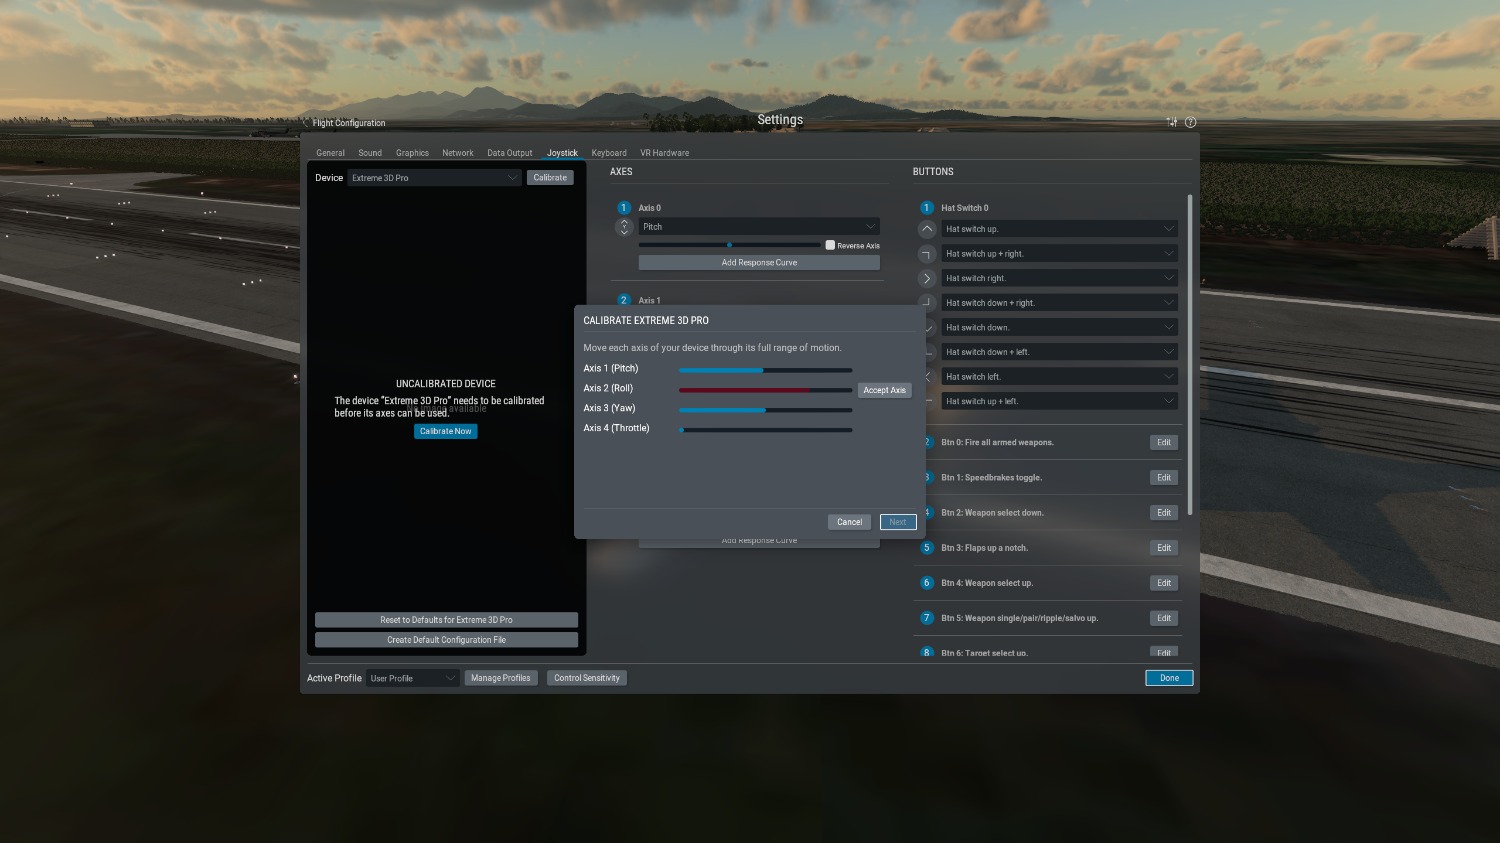The image size is (1500, 843).
Task: Click the hat switch up + right icon
Action: coord(927,254)
